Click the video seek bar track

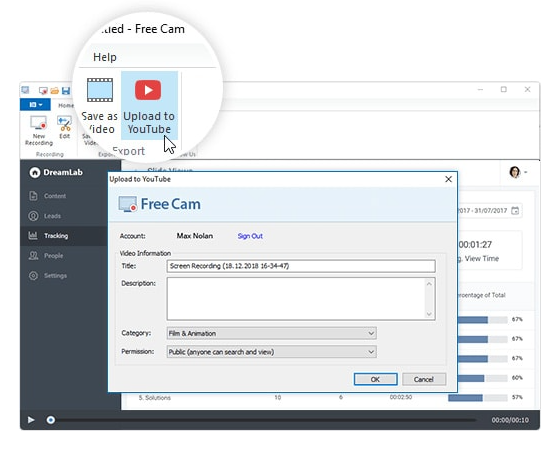point(265,420)
